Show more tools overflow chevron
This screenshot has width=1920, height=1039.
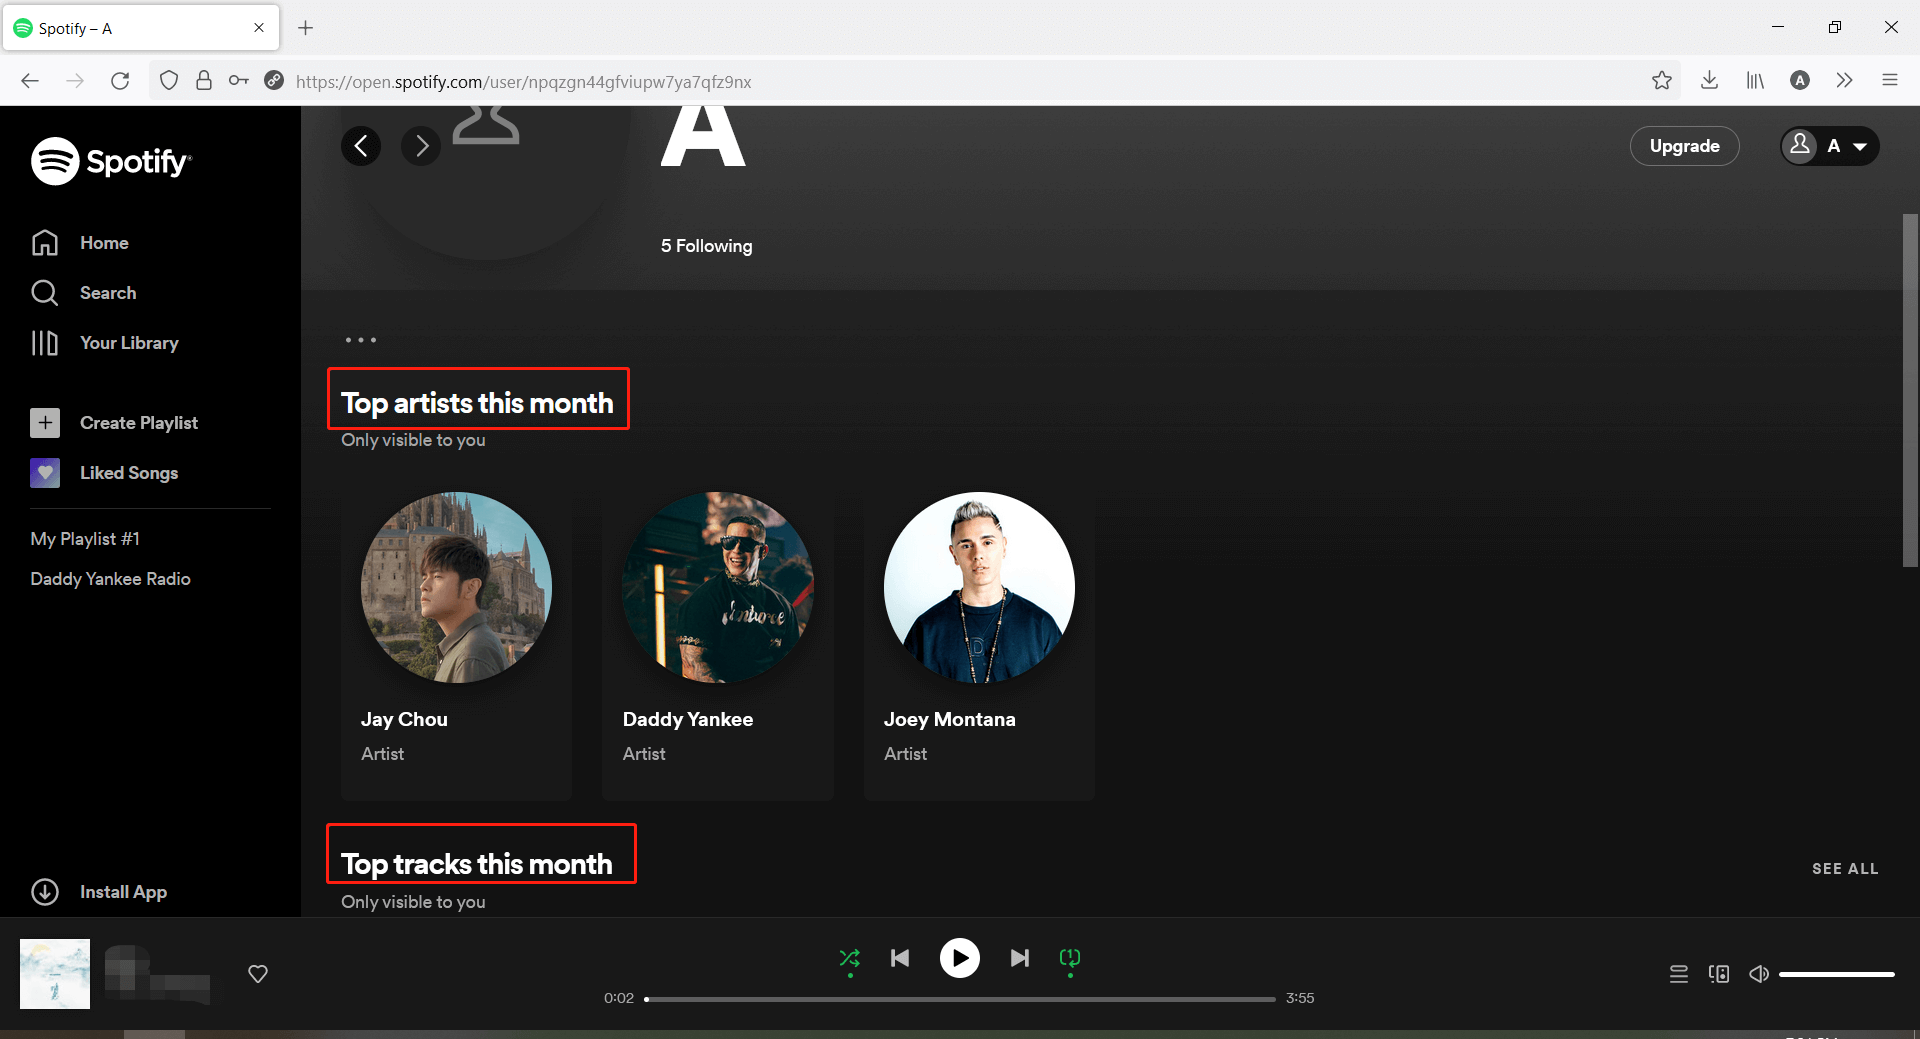(1845, 81)
